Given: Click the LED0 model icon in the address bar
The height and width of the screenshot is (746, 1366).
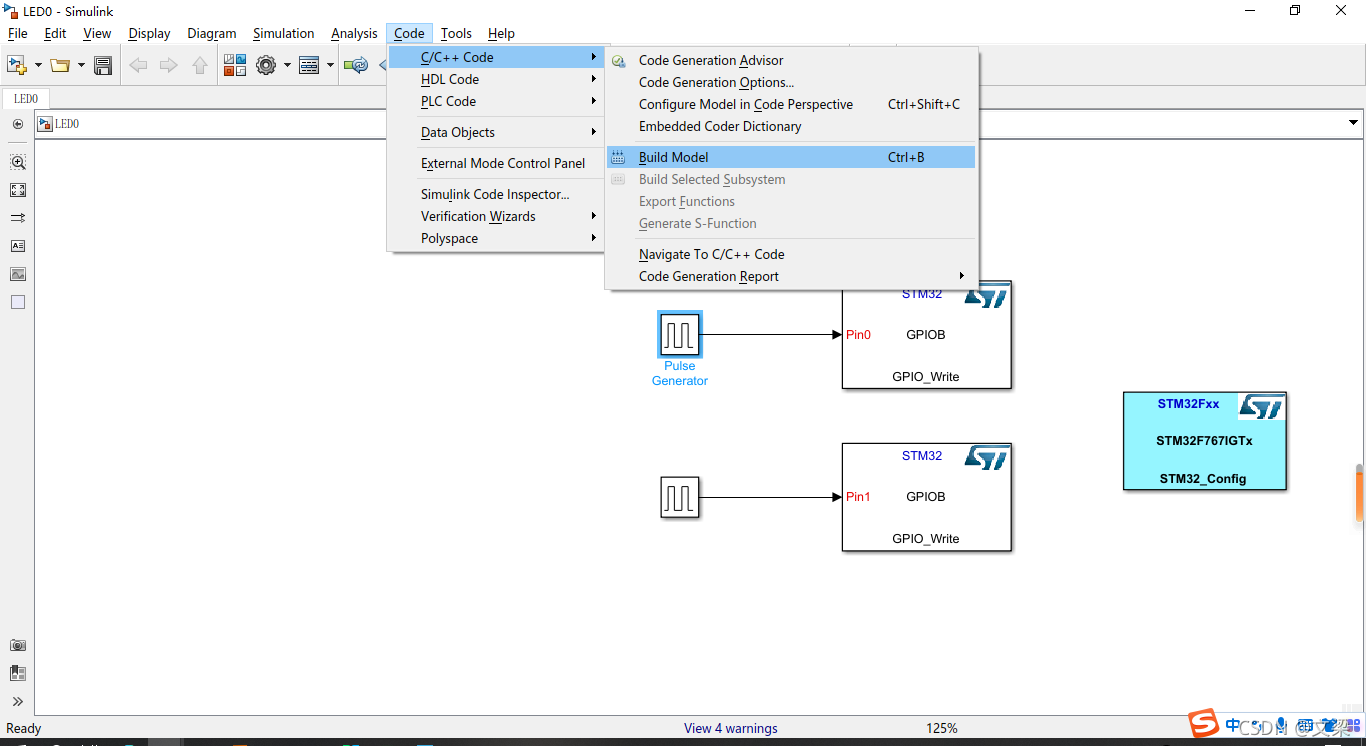Looking at the screenshot, I should tap(45, 124).
